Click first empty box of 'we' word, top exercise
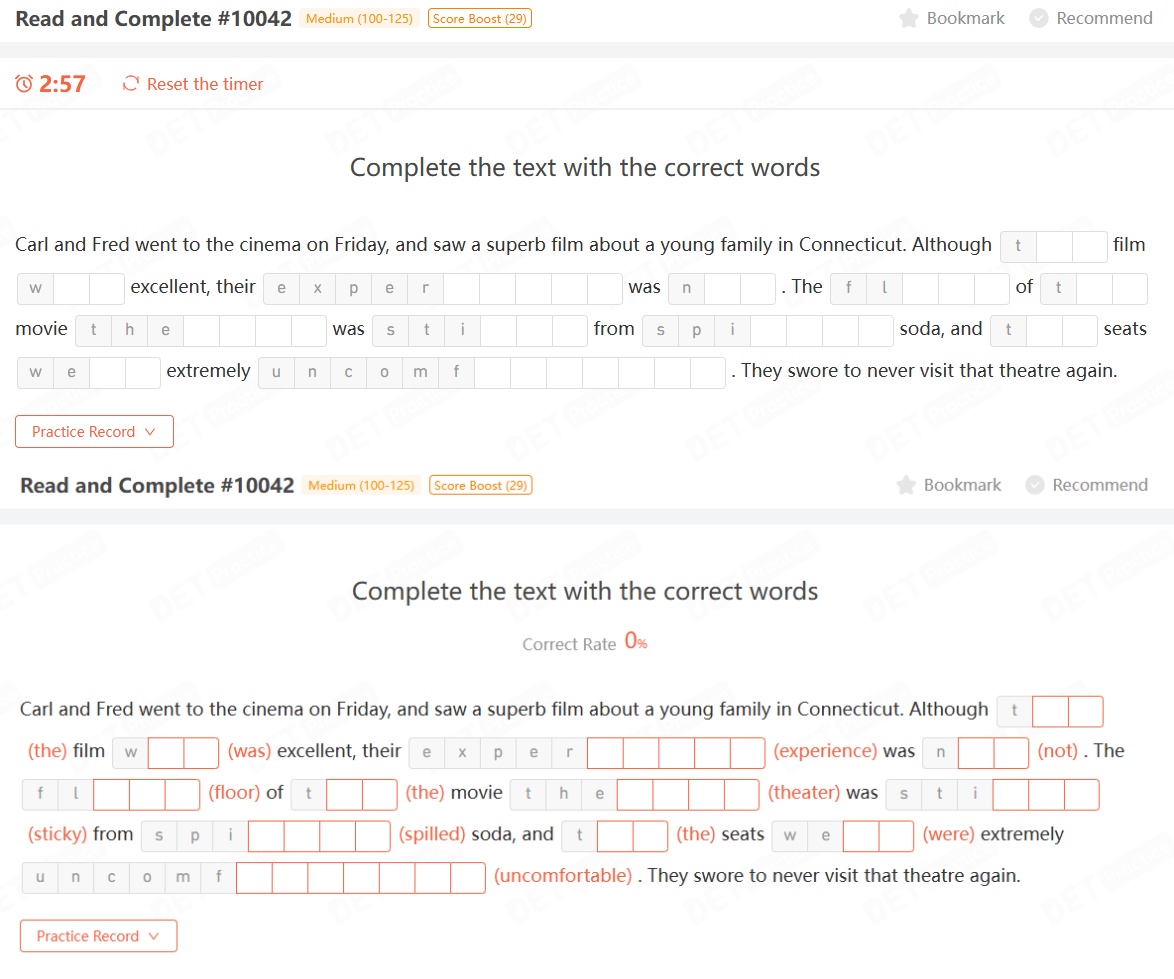This screenshot has width=1174, height=979. (107, 373)
